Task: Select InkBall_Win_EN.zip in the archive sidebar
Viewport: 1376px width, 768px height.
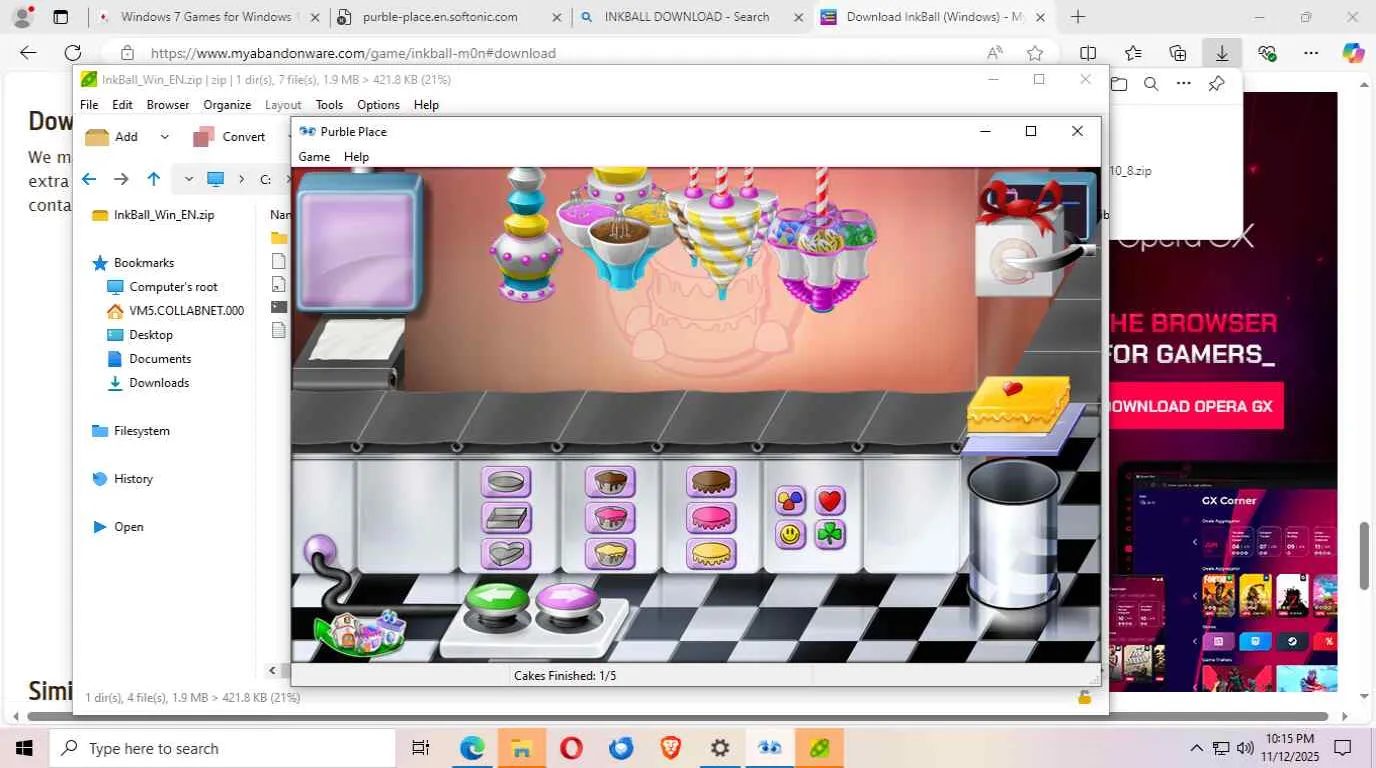Action: pos(153,215)
